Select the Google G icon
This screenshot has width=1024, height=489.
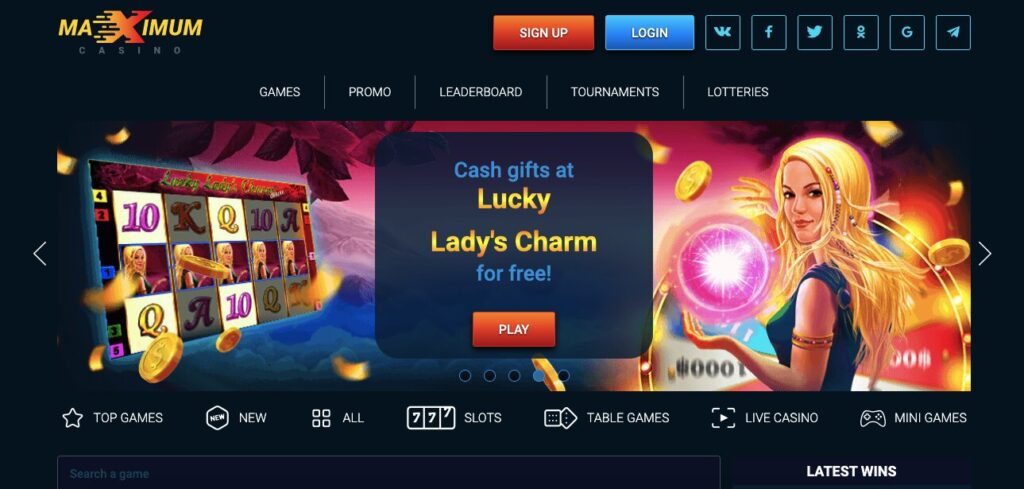pyautogui.click(x=907, y=33)
